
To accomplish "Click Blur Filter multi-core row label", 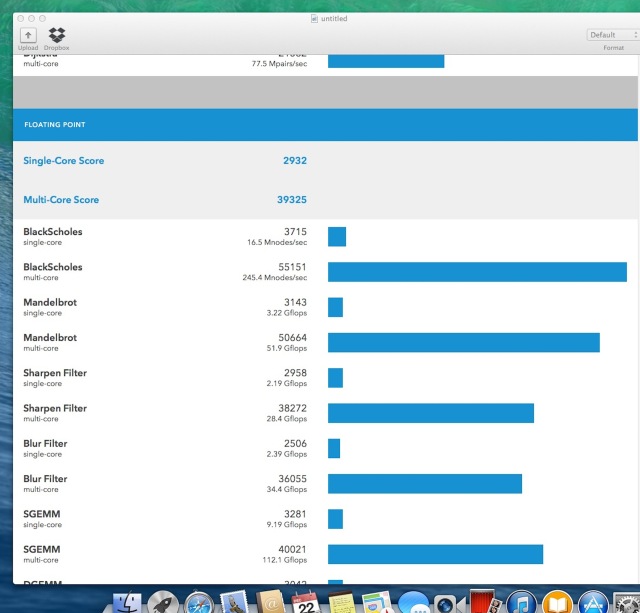I will (45, 484).
